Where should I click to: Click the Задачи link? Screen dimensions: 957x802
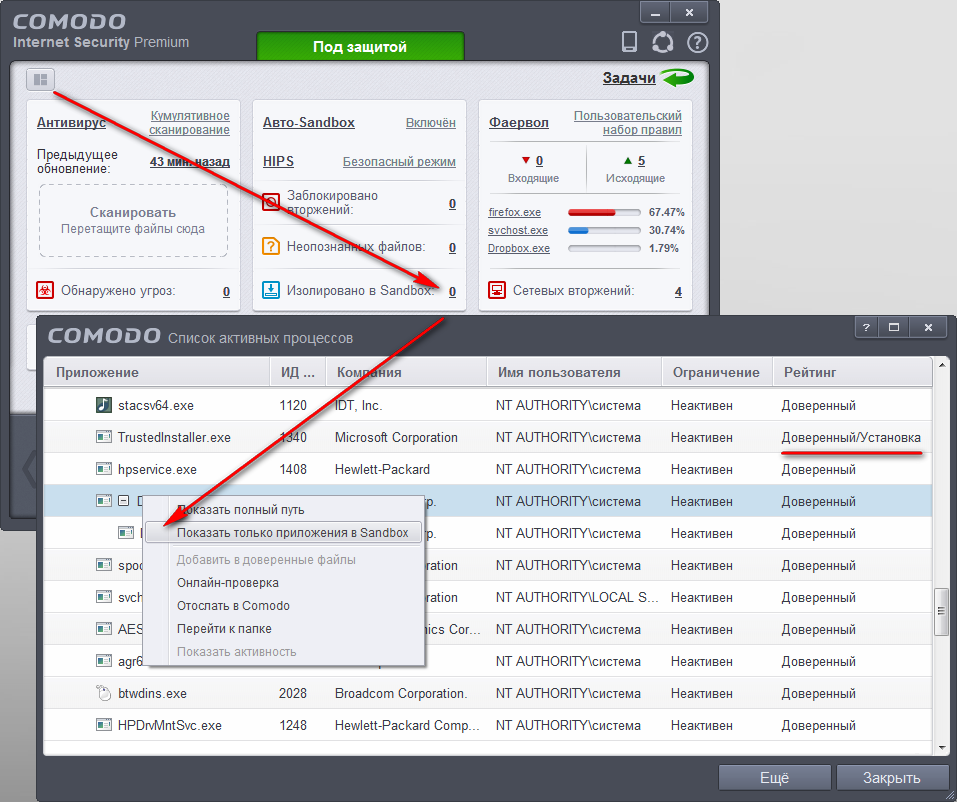point(629,78)
